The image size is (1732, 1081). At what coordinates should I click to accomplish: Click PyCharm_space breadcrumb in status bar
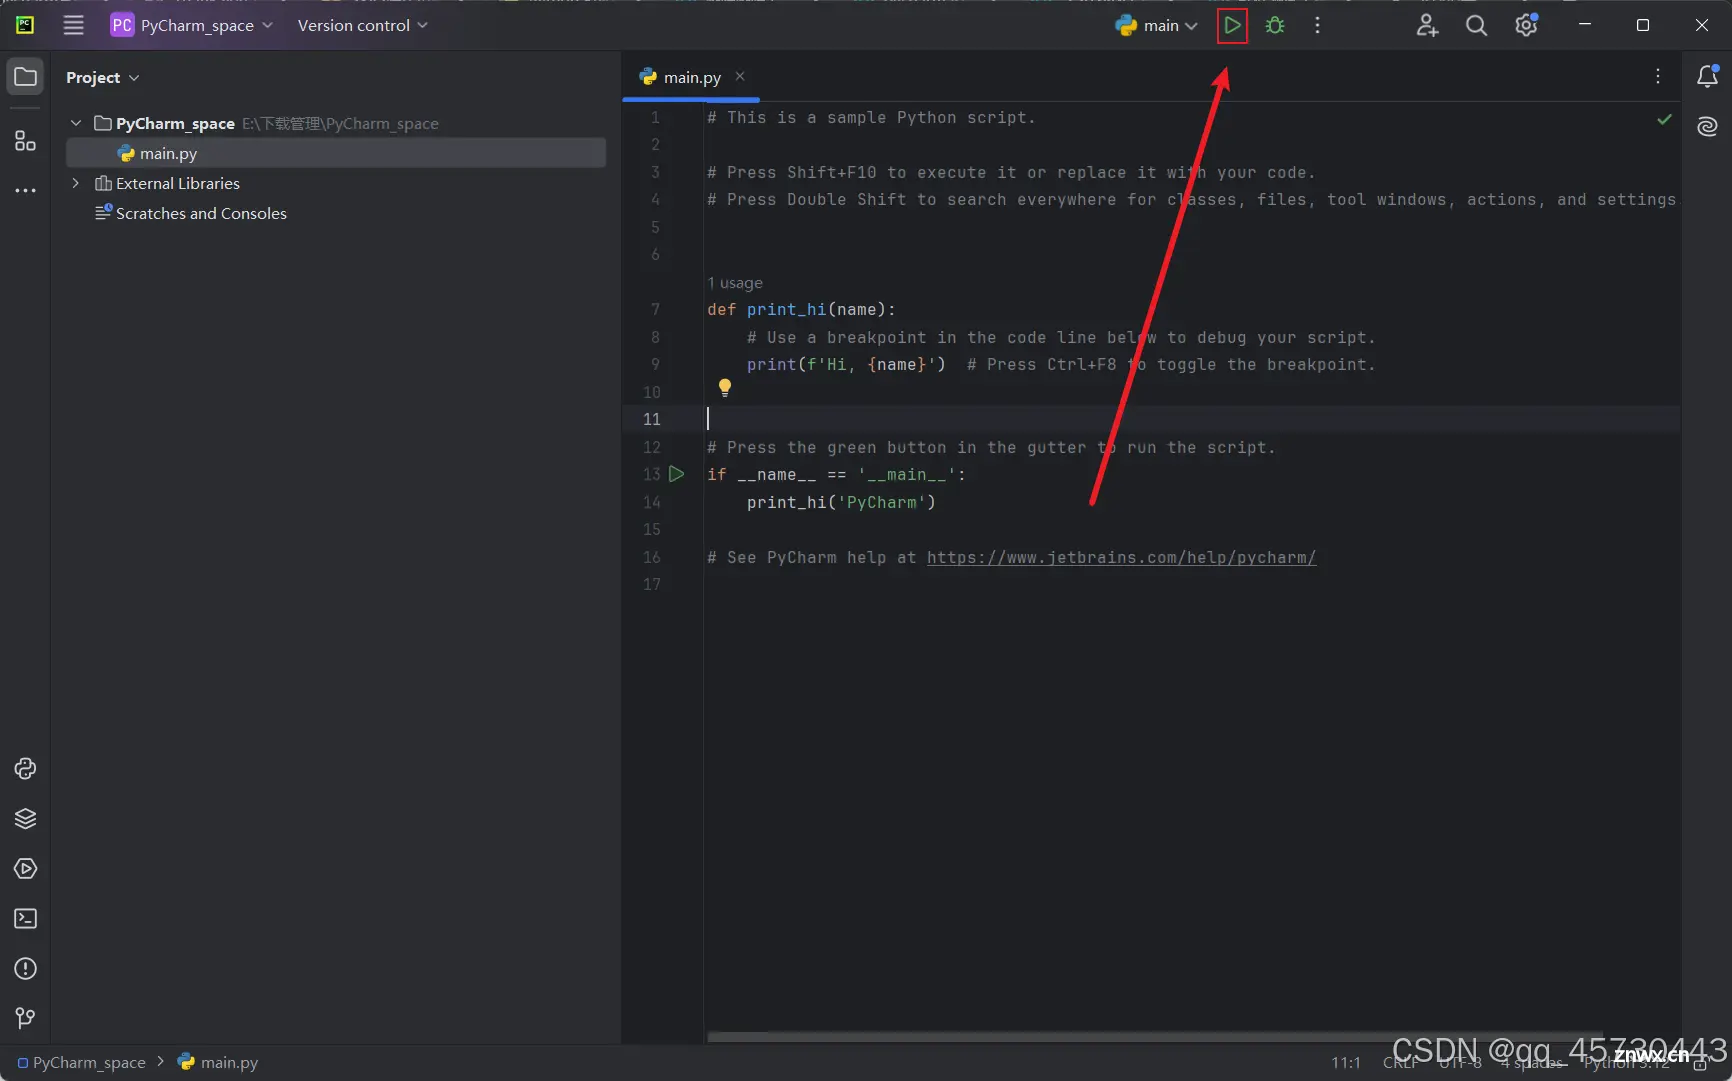[x=81, y=1062]
